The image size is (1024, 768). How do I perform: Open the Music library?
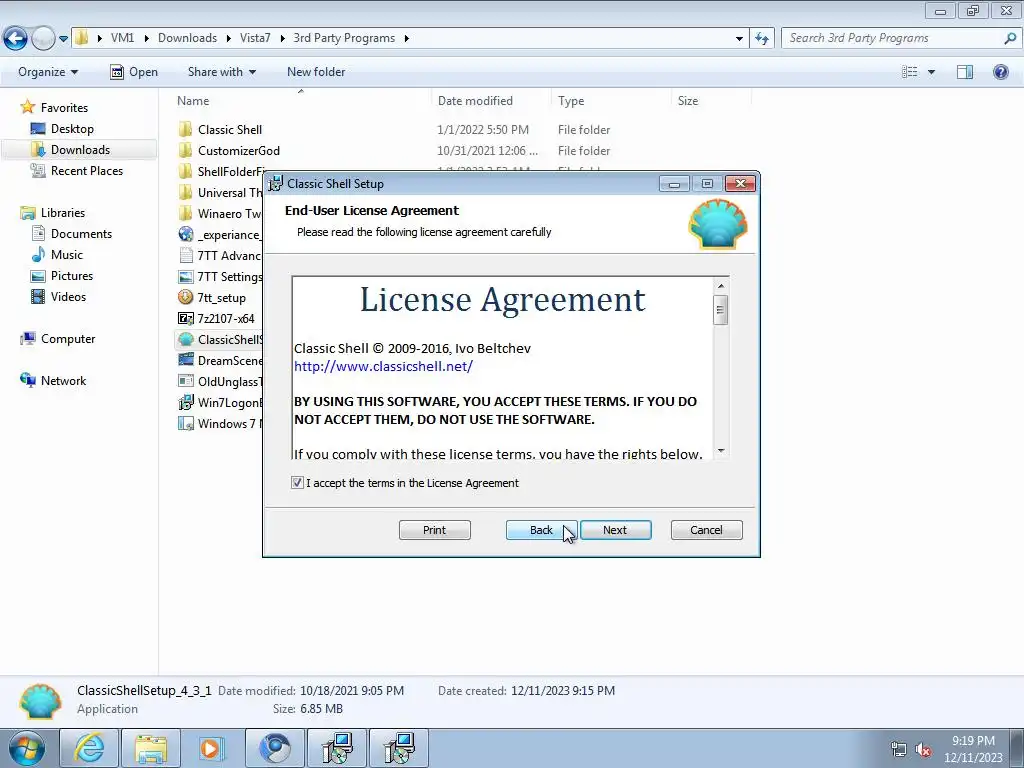66,254
